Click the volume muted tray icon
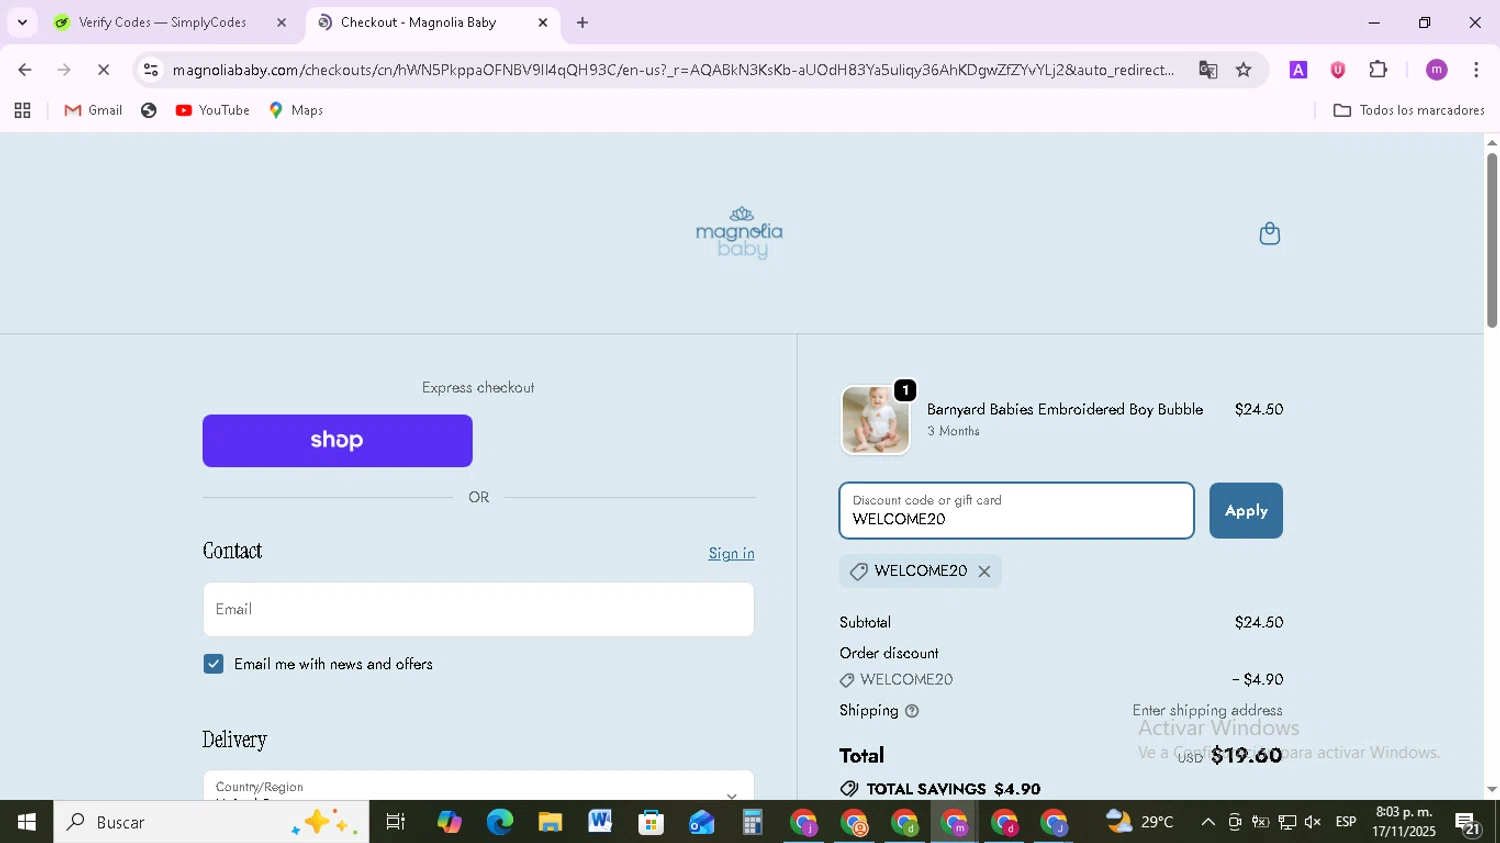1500x843 pixels. (x=1313, y=822)
